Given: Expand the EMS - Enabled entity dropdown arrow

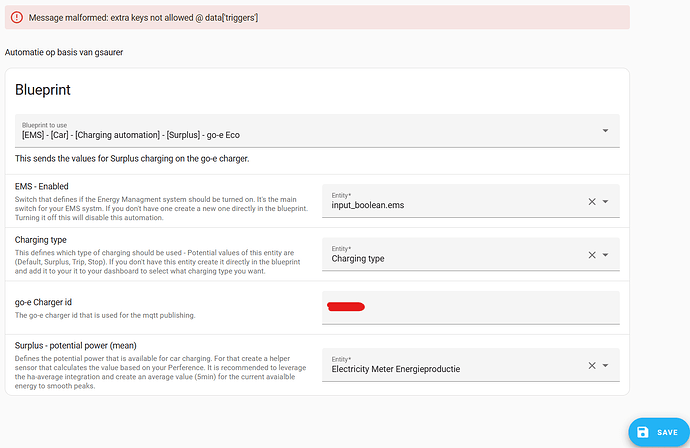Looking at the screenshot, I should 606,202.
